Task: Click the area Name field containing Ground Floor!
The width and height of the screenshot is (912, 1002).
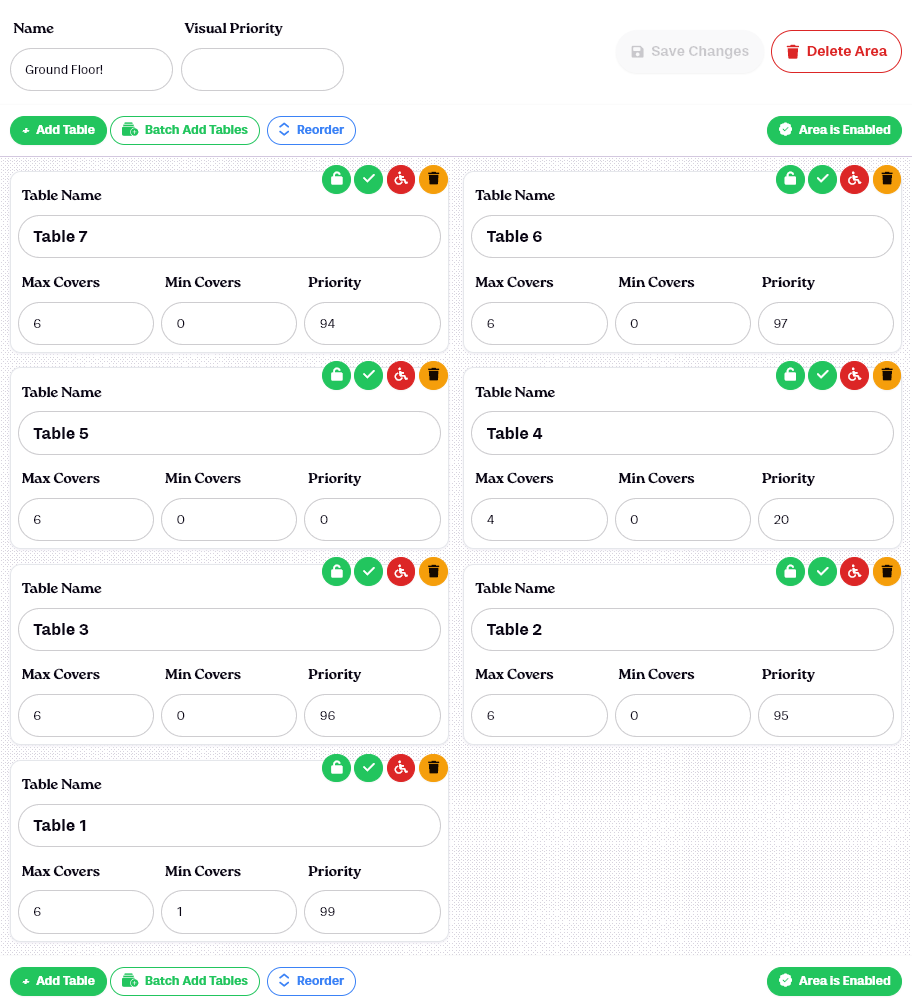Action: click(x=91, y=70)
